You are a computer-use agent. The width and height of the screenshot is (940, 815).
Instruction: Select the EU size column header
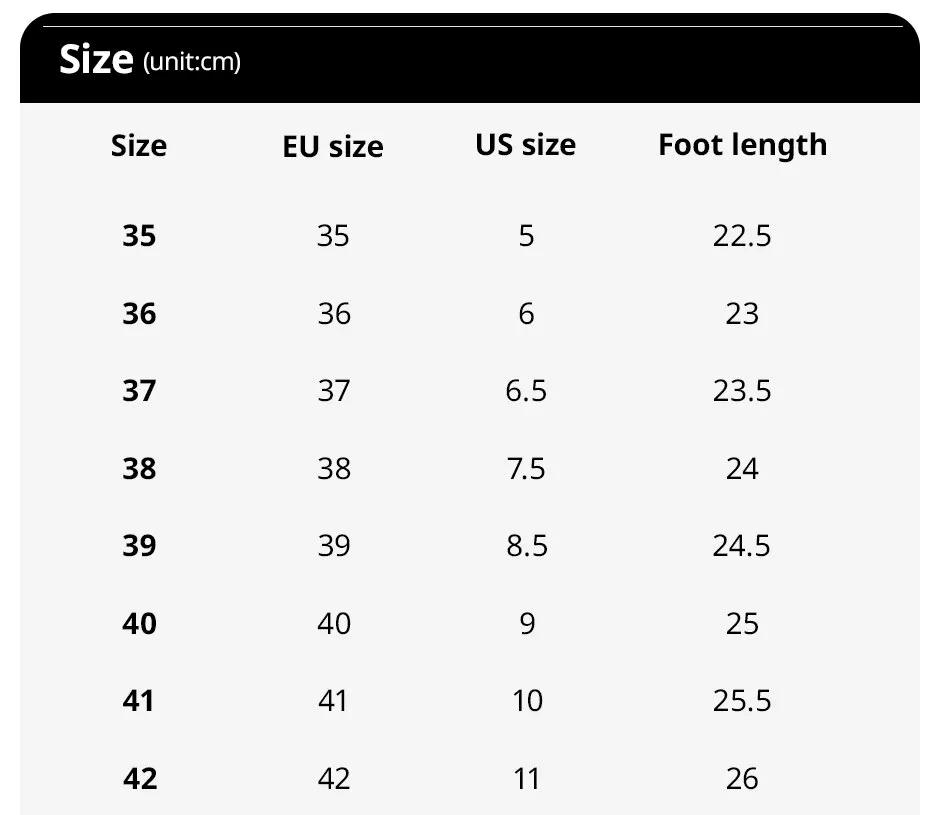click(333, 147)
